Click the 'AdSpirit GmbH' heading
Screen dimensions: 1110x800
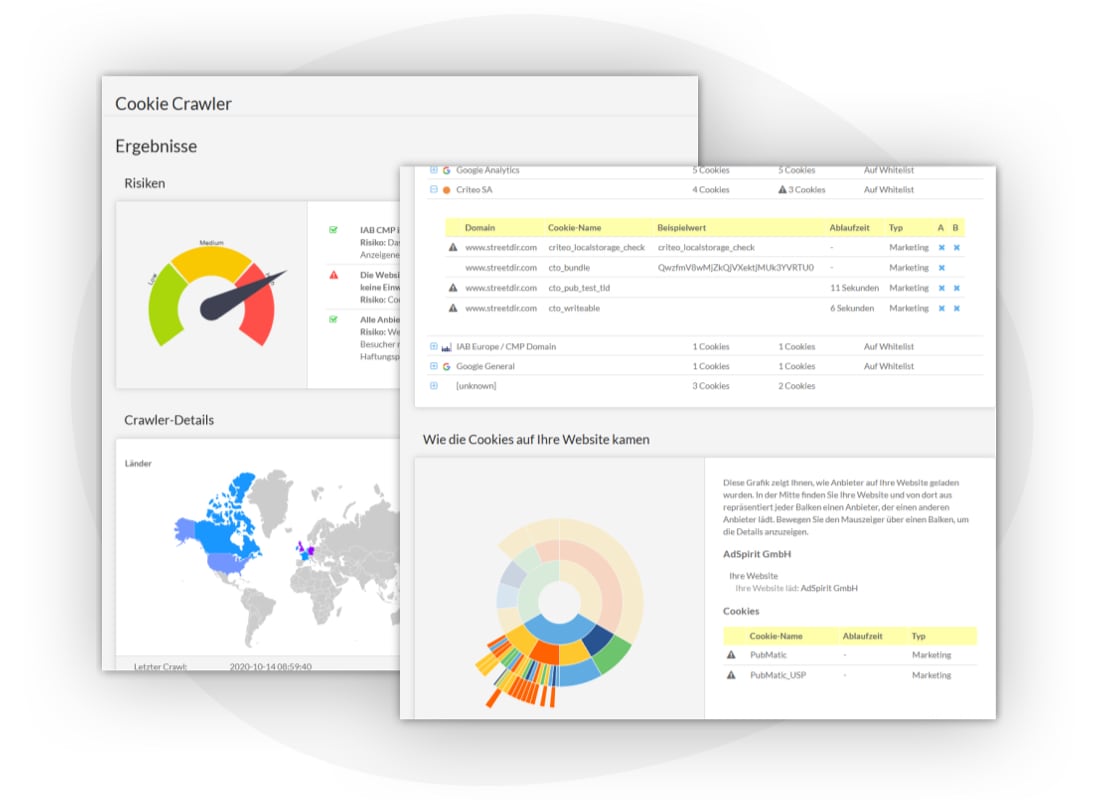[757, 554]
